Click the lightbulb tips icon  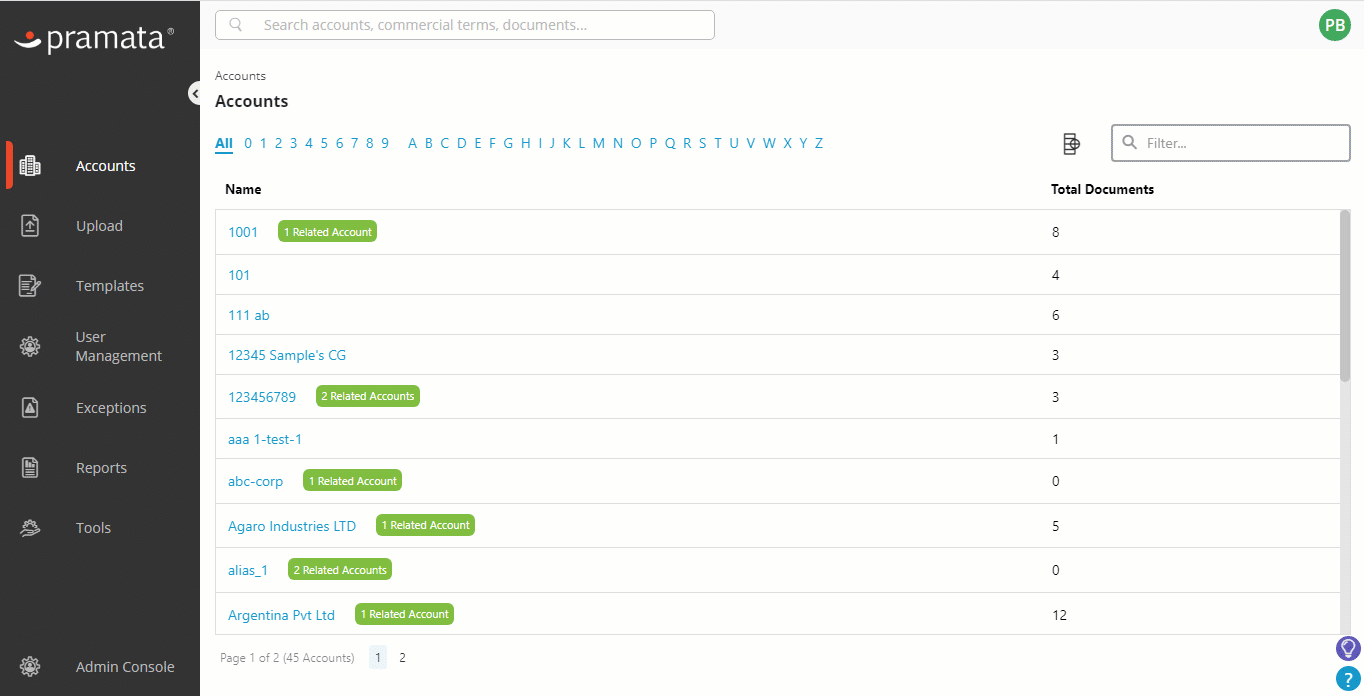point(1348,648)
